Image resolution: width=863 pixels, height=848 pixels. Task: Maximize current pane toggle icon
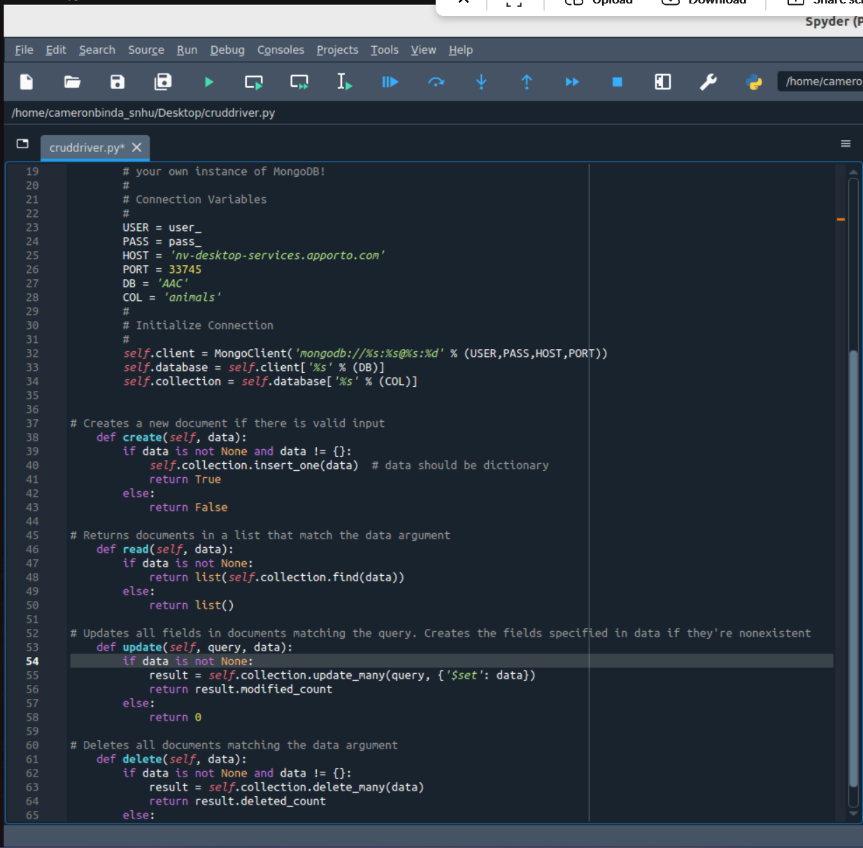click(663, 82)
